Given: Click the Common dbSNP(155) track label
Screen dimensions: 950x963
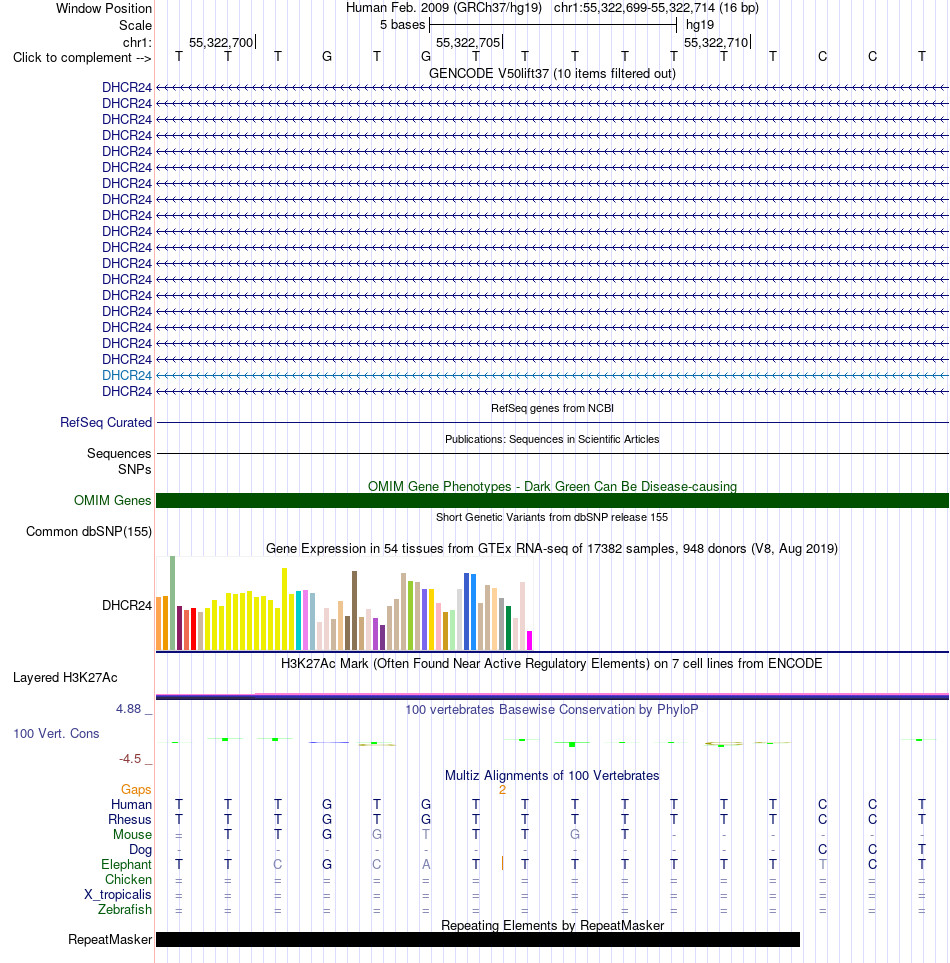Looking at the screenshot, I should tap(88, 532).
